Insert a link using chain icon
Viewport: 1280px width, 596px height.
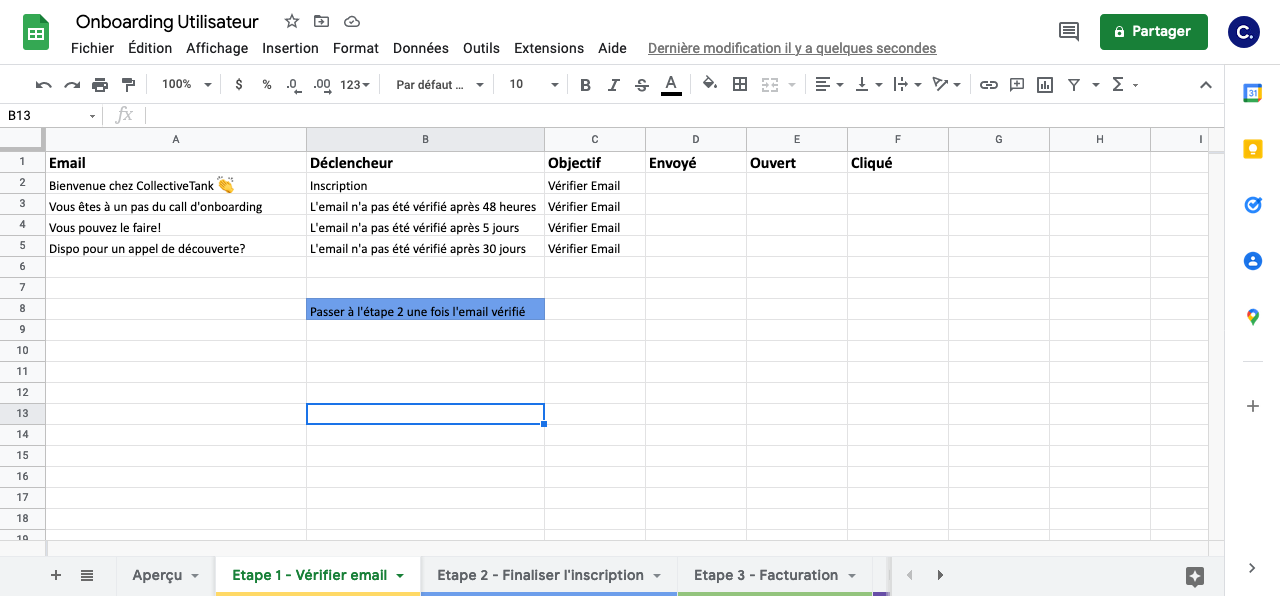(988, 85)
